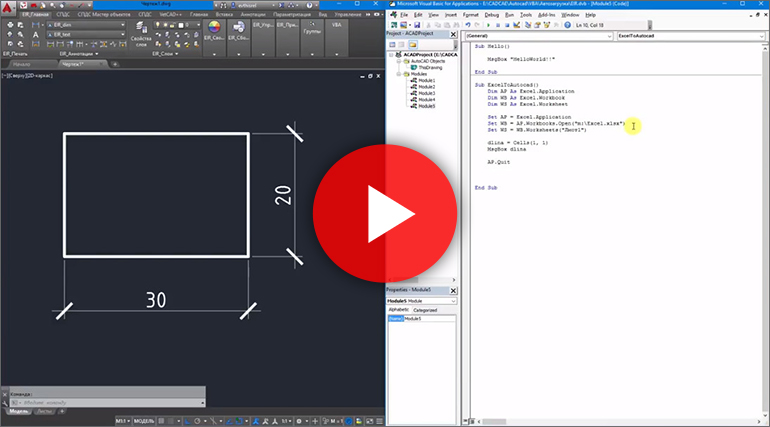Switch to the Categorized properties tab
The width and height of the screenshot is (770, 427).
pos(425,310)
